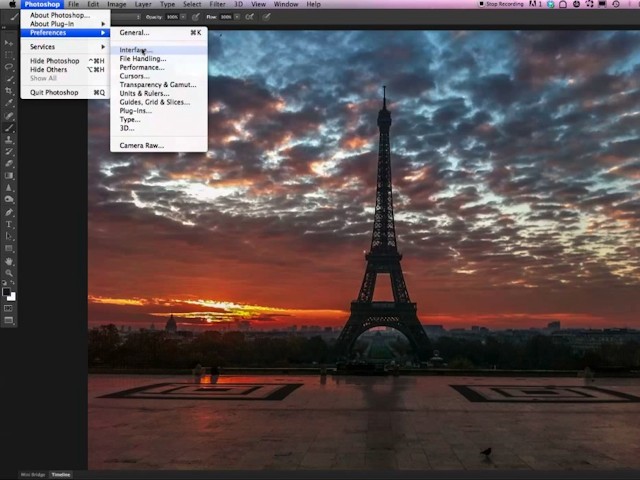Open Plug-Ins preferences
Screen dimensions: 640x480
point(159,111)
